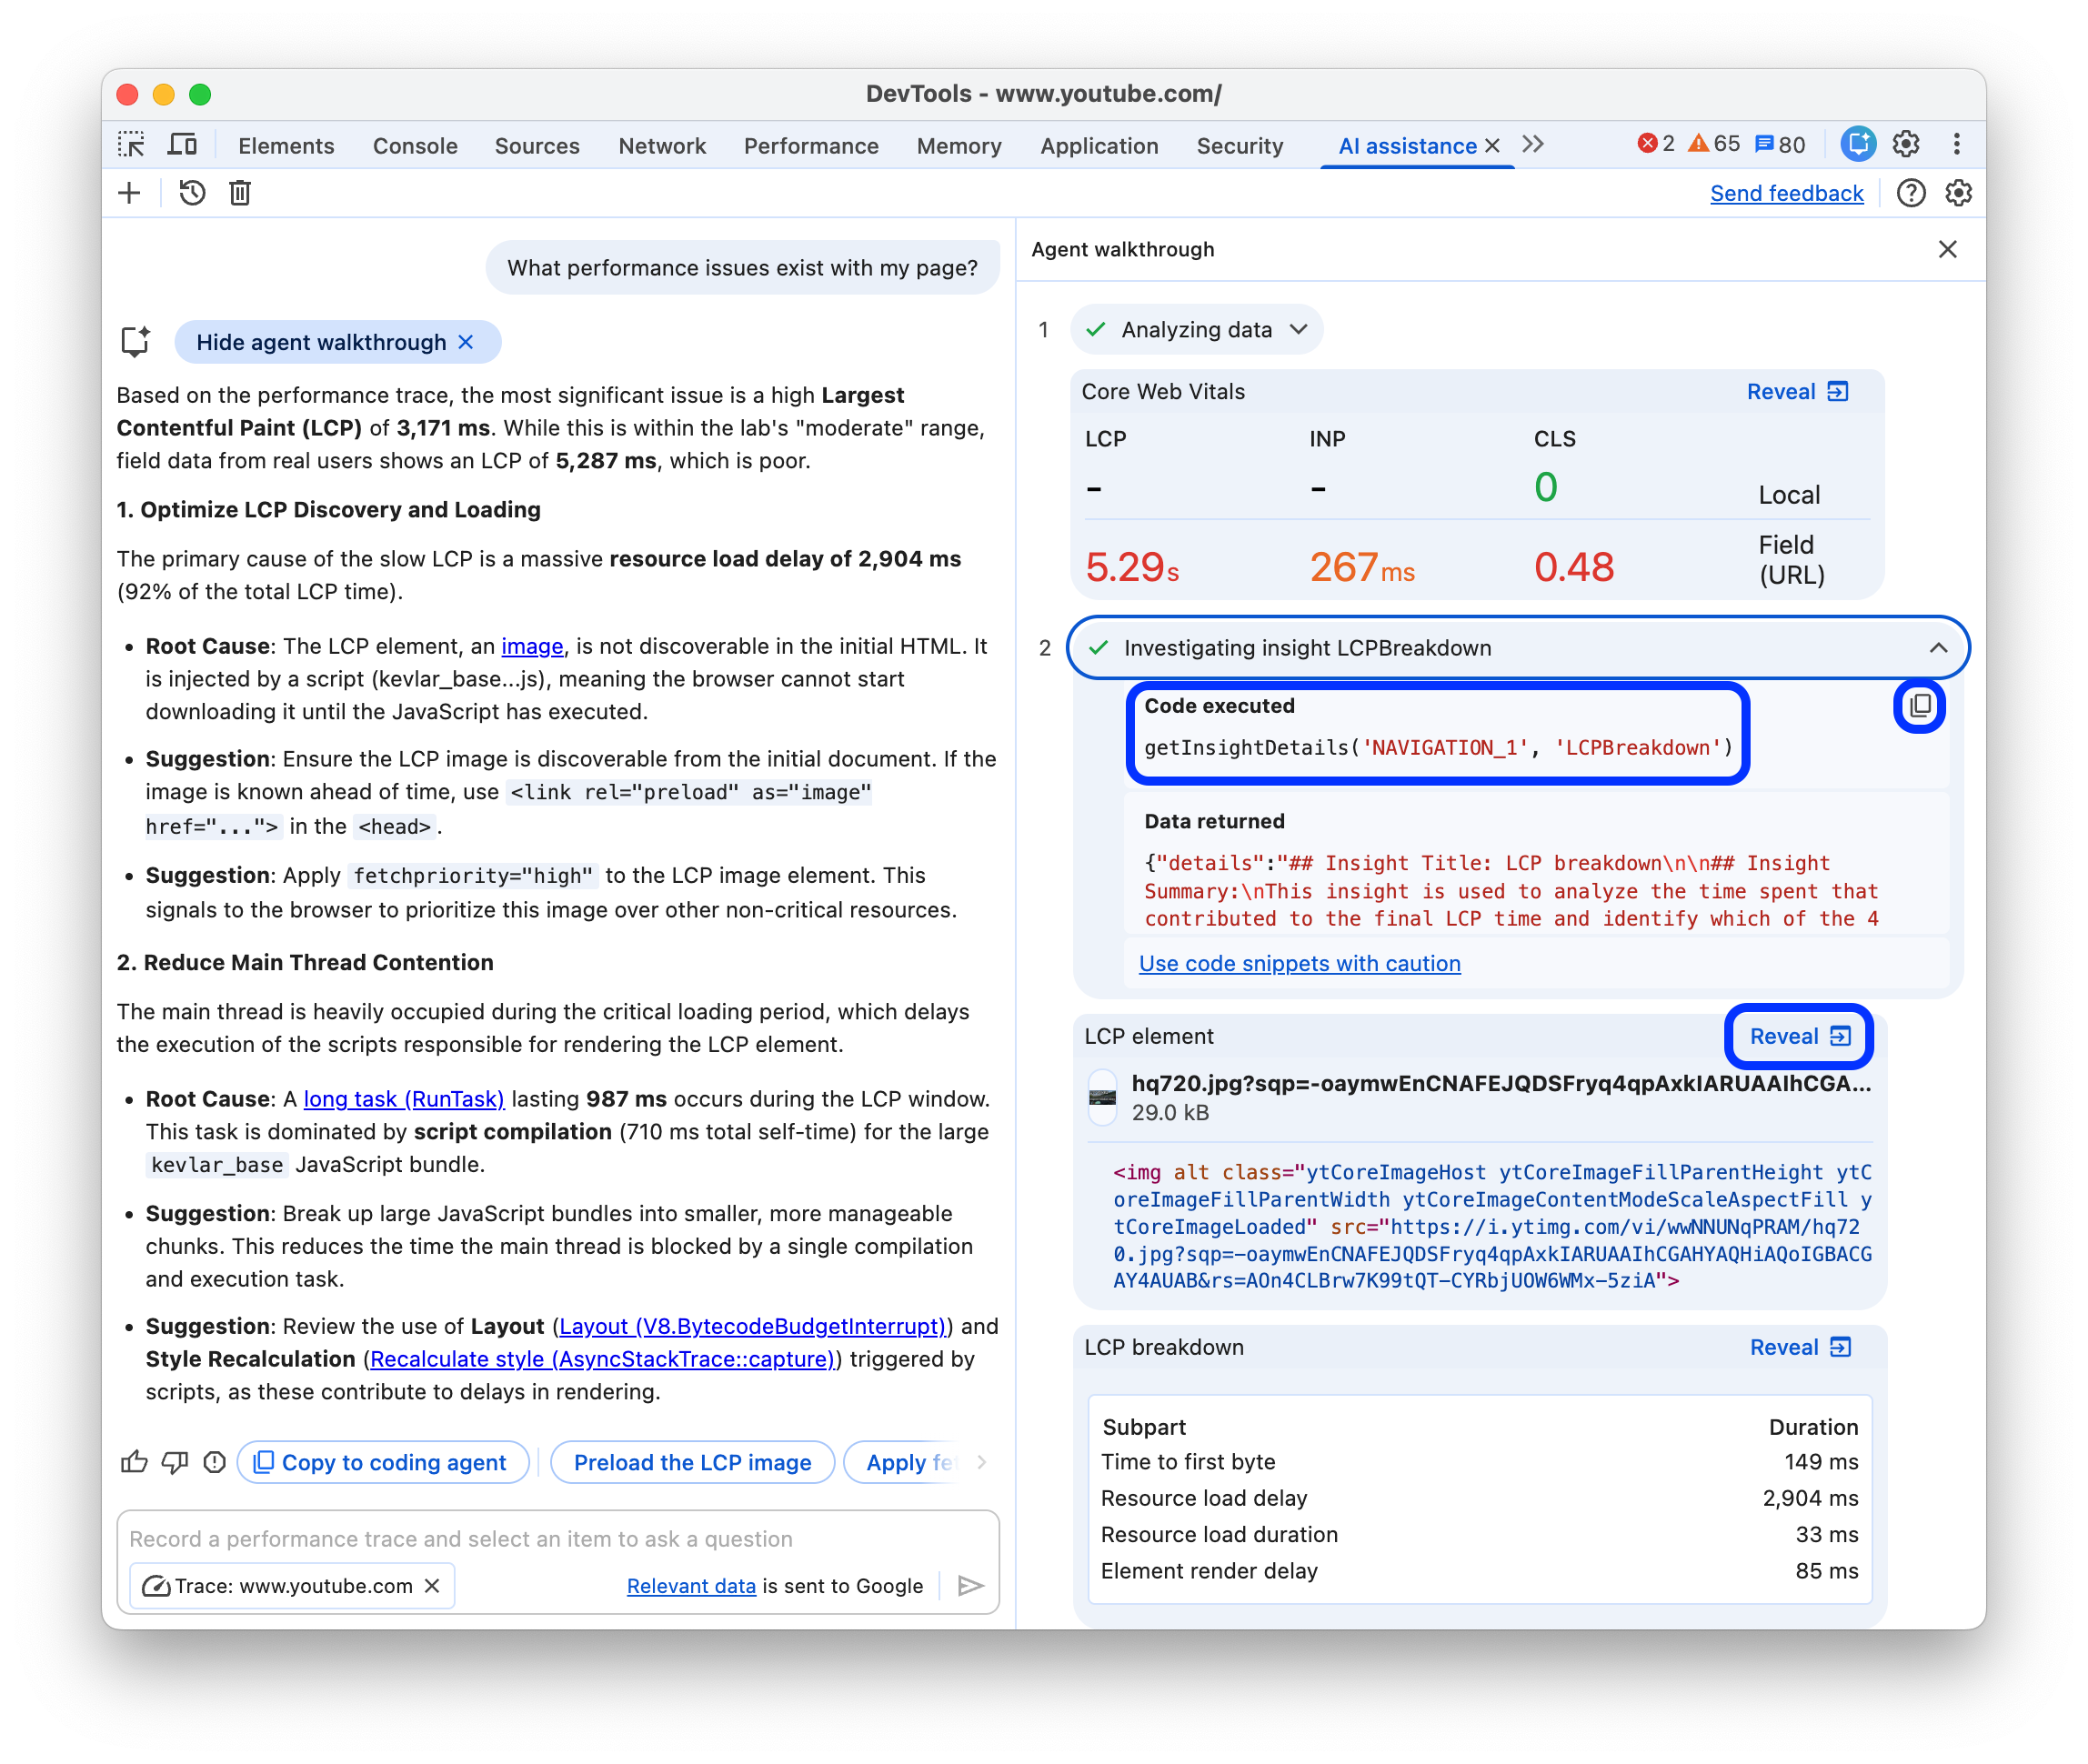Select the Security tab
The height and width of the screenshot is (1764, 2088).
1240,146
